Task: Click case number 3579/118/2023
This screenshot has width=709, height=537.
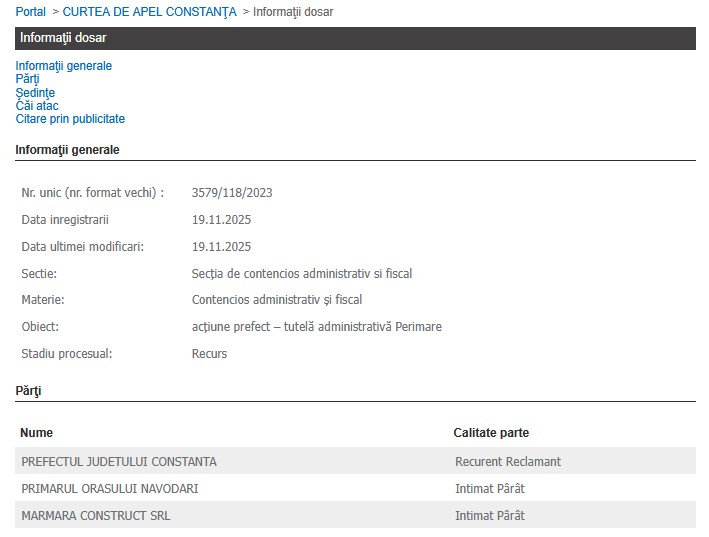Action: coord(231,193)
